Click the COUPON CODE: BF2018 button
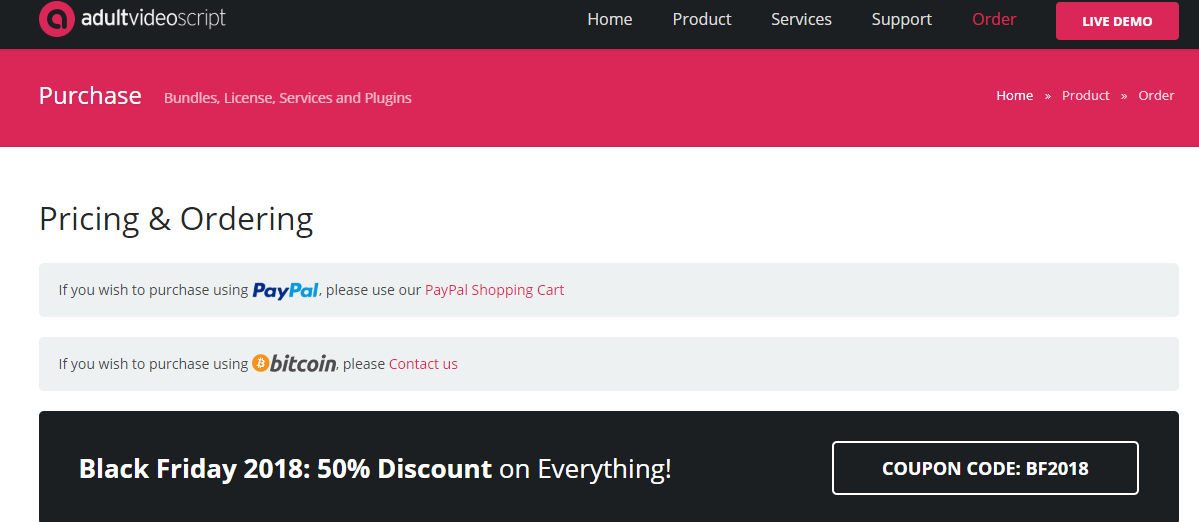The image size is (1199, 522). pos(984,468)
